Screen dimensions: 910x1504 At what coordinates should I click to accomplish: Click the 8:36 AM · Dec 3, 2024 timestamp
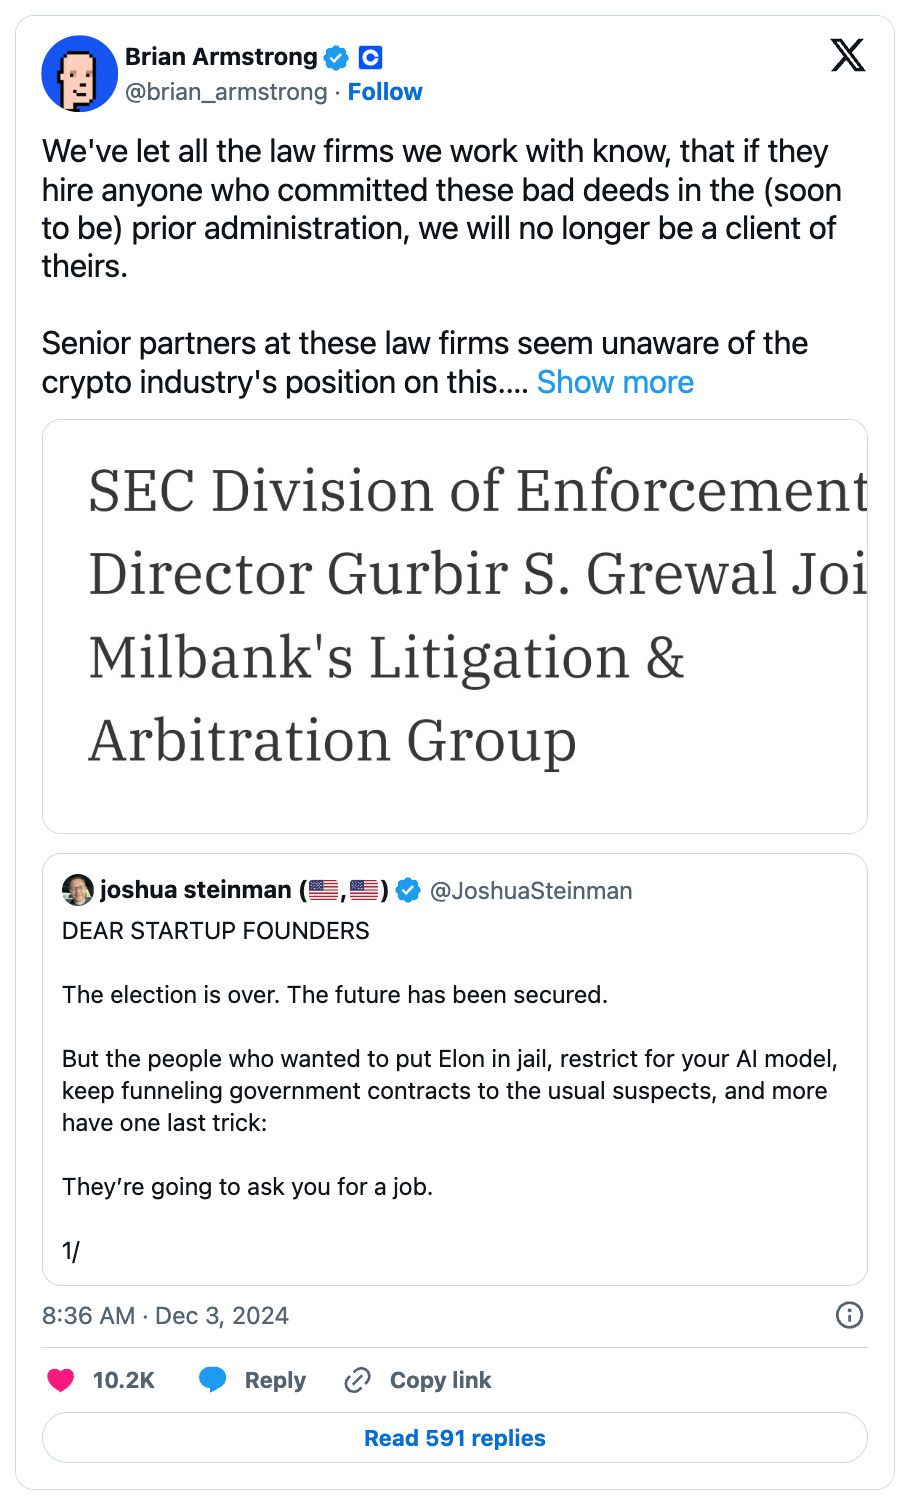point(165,1315)
